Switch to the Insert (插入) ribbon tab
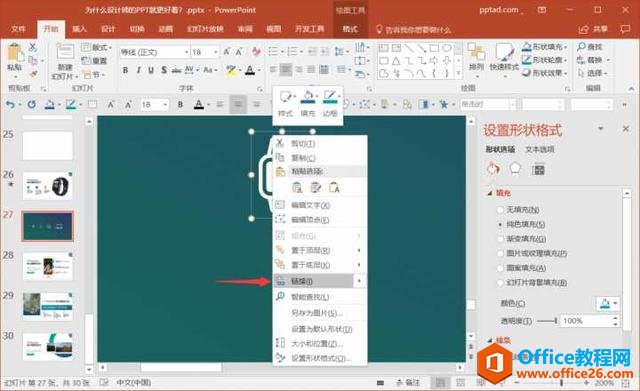 (79, 29)
